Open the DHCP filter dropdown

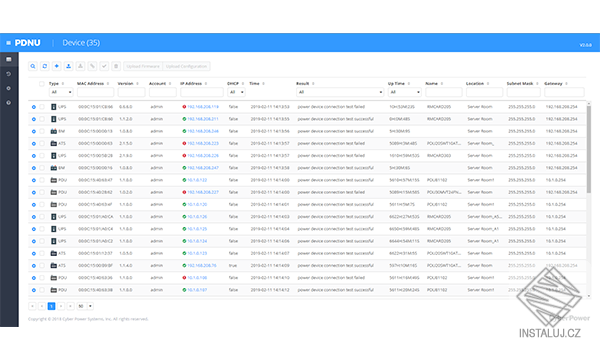pos(236,92)
